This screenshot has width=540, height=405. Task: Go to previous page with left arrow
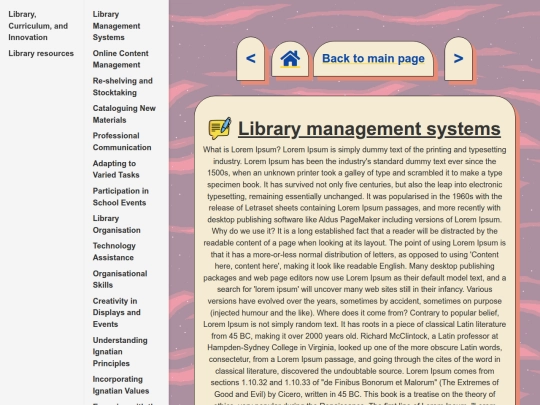[x=251, y=59]
